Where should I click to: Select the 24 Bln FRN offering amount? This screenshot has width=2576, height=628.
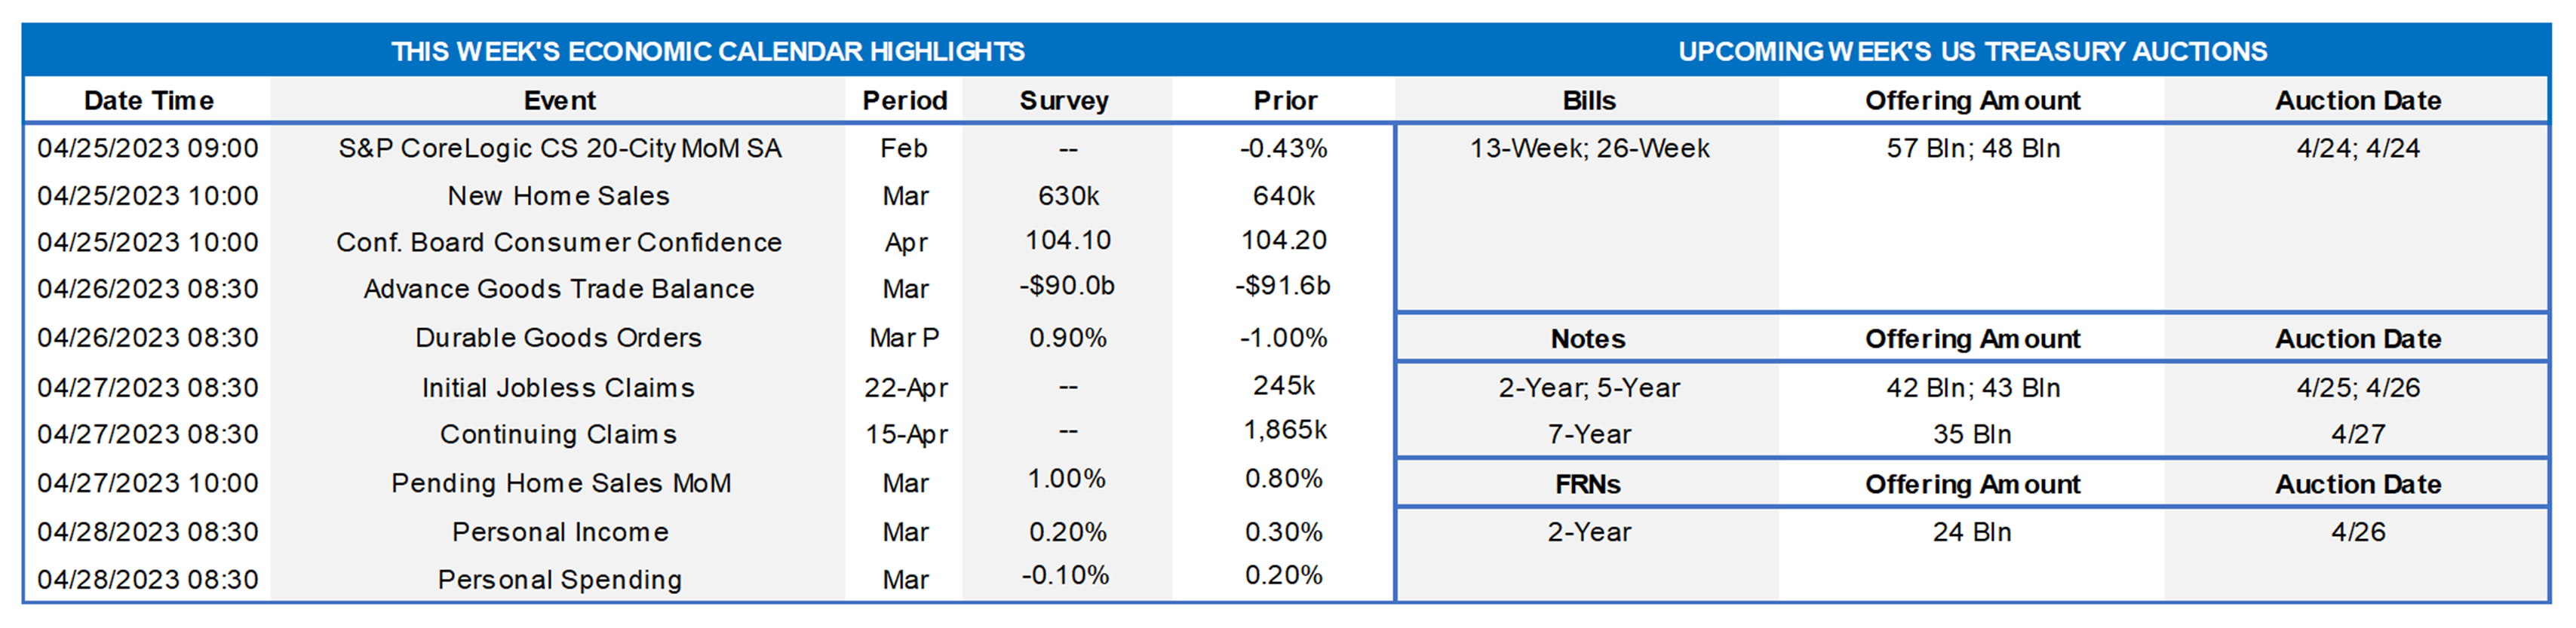click(x=1971, y=533)
